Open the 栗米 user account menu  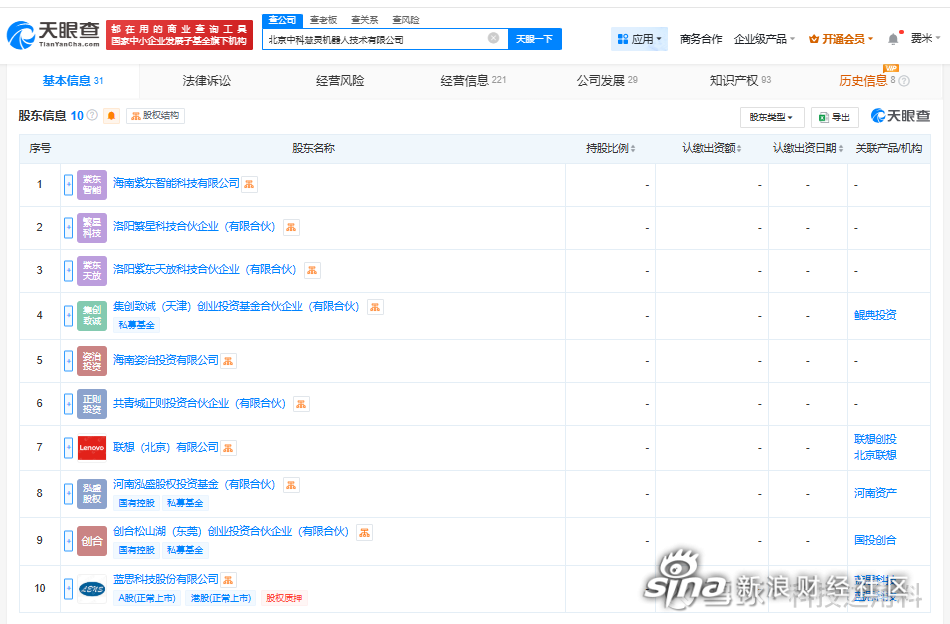tap(925, 39)
